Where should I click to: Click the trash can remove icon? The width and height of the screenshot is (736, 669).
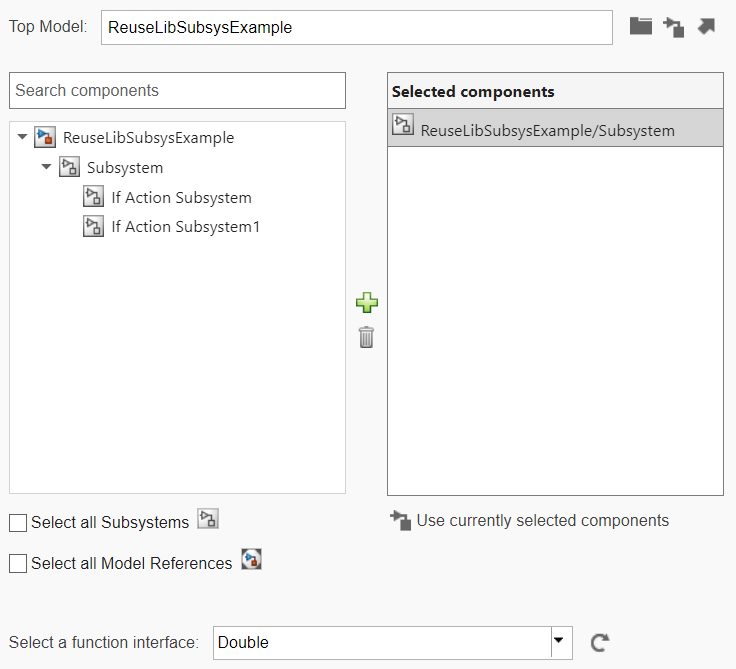click(x=367, y=337)
